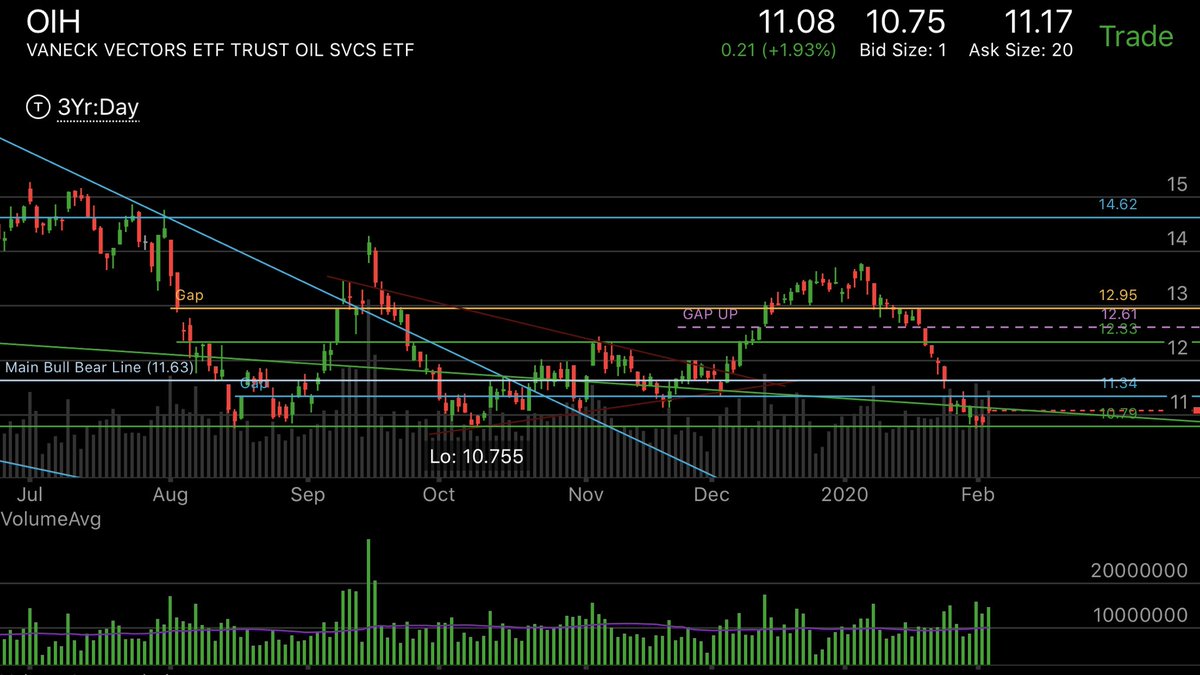Tap the last price 11.08

click(796, 21)
